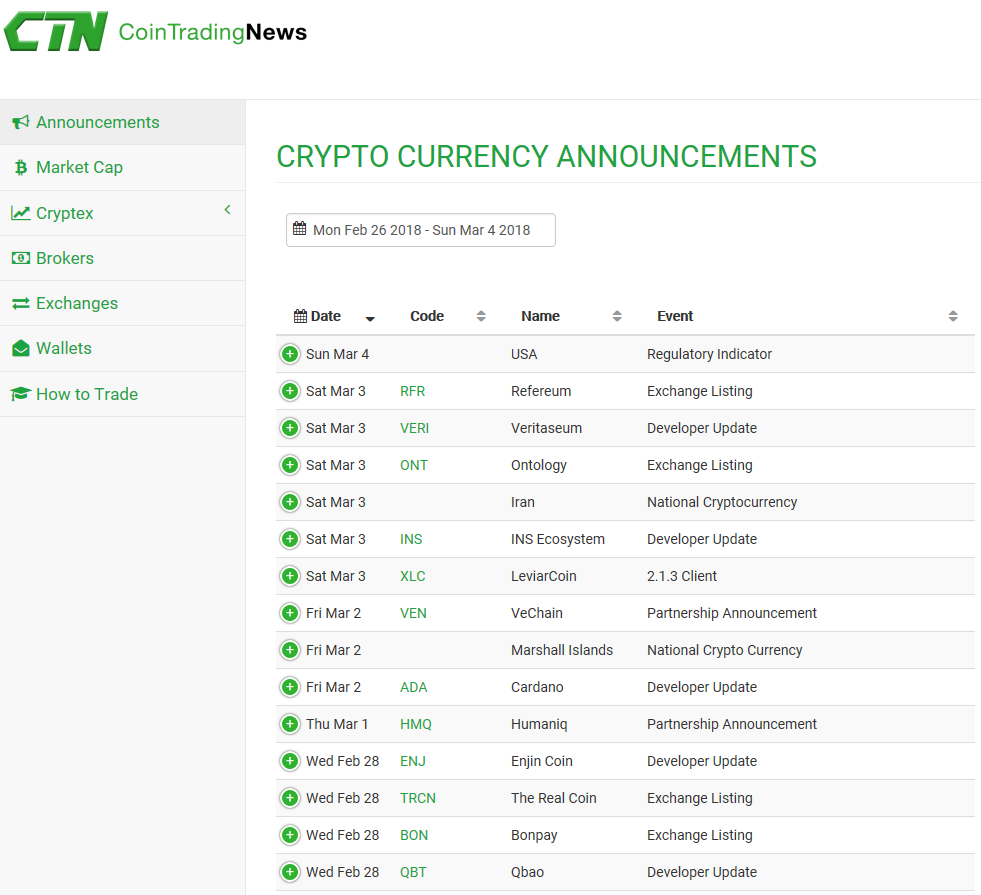Click the Wallets envelope icon
This screenshot has height=895, width=981.
[21, 348]
